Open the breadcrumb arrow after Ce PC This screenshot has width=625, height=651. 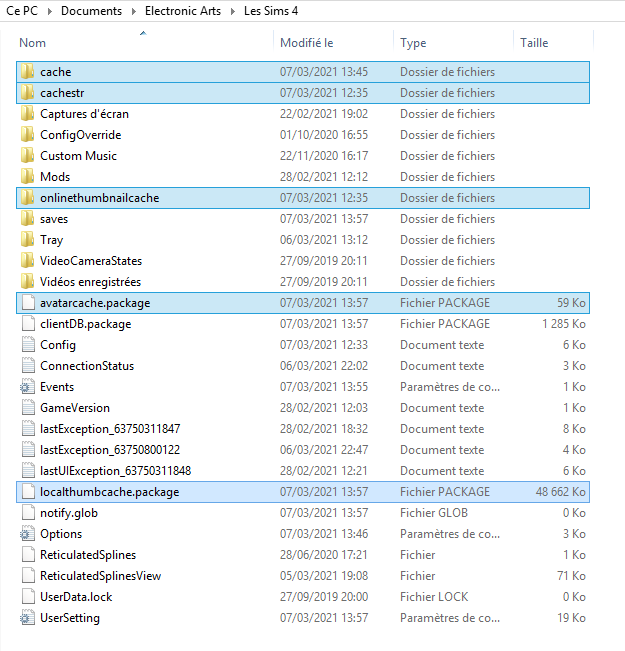[50, 12]
